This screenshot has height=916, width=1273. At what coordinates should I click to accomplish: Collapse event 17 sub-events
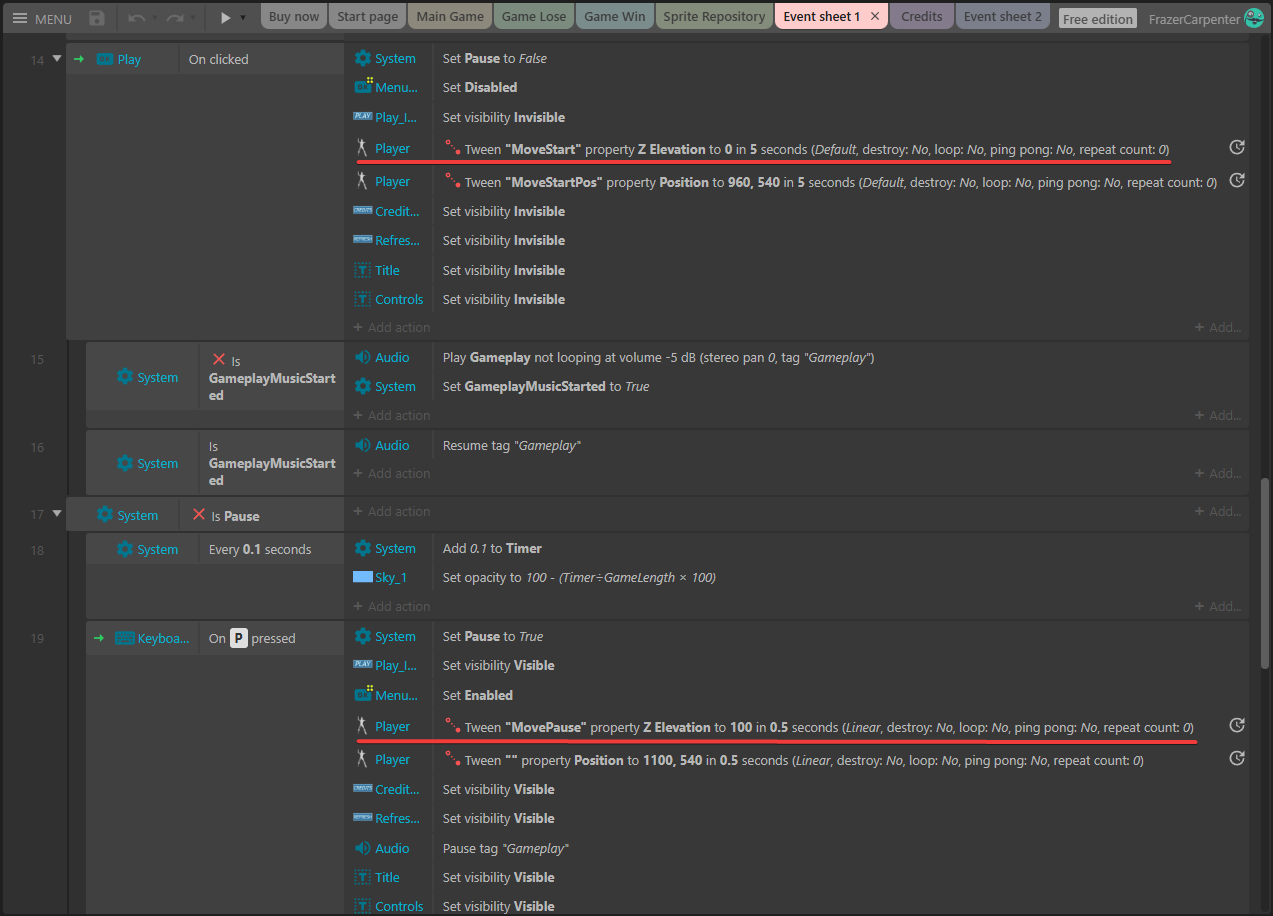(57, 514)
